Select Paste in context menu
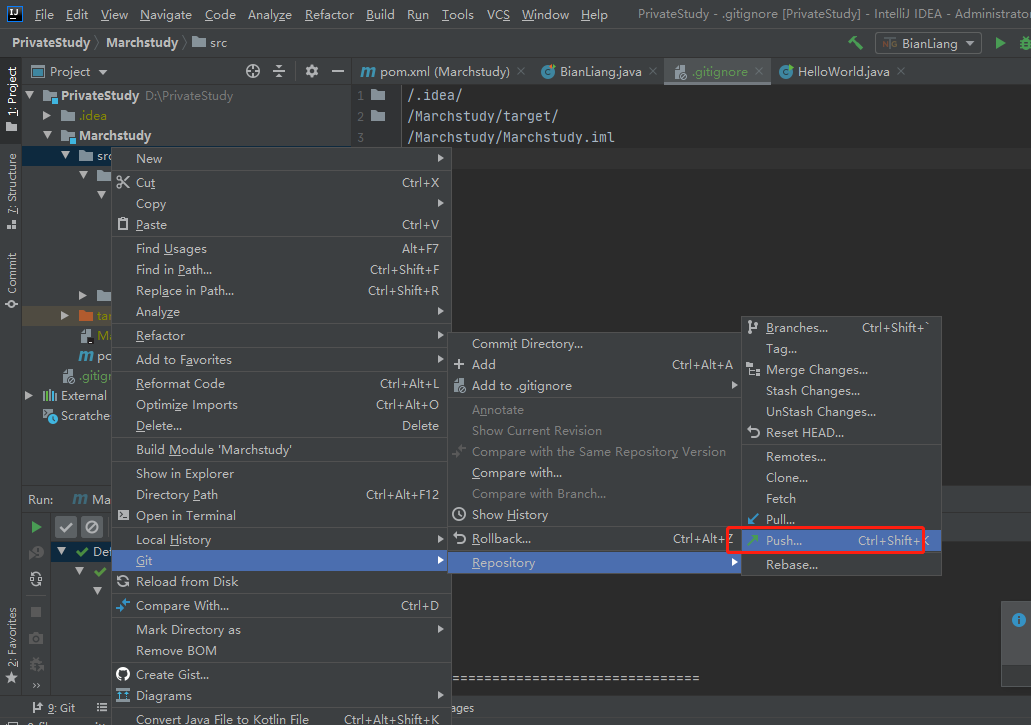Viewport: 1031px width, 725px height. tap(281, 225)
